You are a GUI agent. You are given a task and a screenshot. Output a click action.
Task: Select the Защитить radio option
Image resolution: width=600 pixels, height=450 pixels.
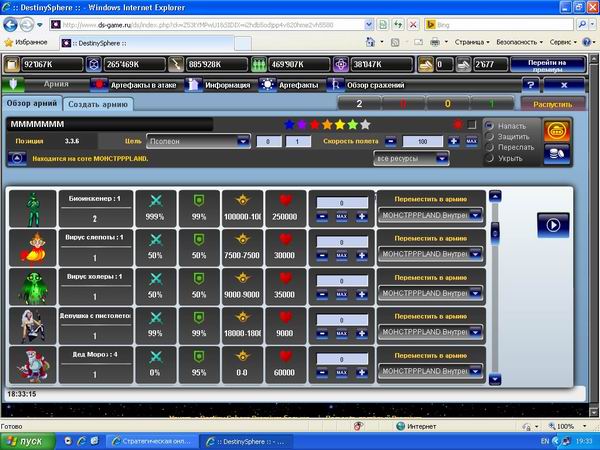(x=489, y=136)
